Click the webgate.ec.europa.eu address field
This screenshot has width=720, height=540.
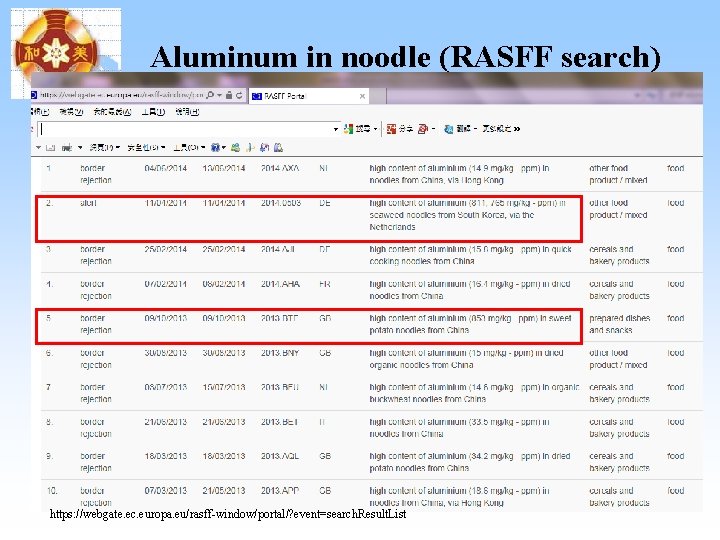pos(120,95)
